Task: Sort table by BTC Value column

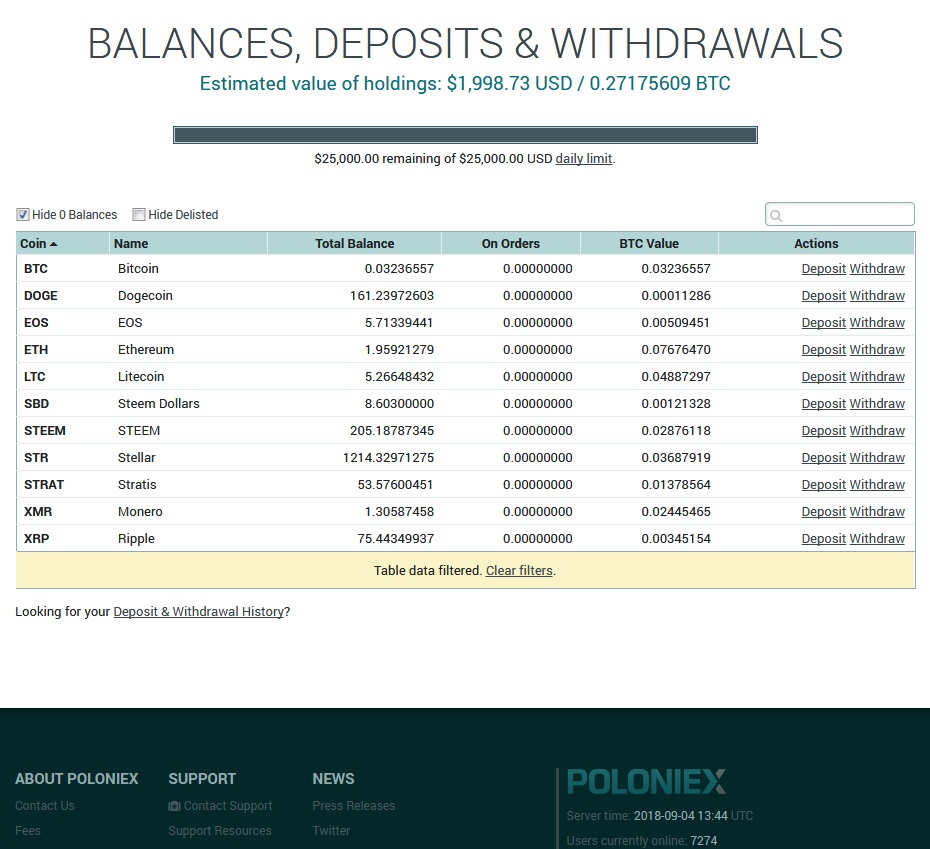Action: click(x=649, y=243)
